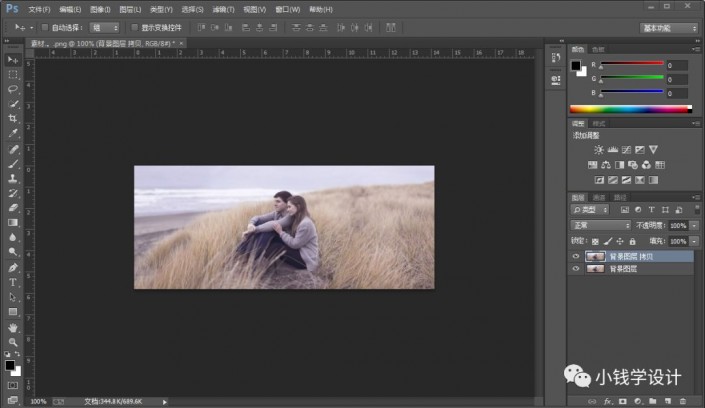This screenshot has height=408, width=705.
Task: Select the Hand tool
Action: tap(13, 327)
